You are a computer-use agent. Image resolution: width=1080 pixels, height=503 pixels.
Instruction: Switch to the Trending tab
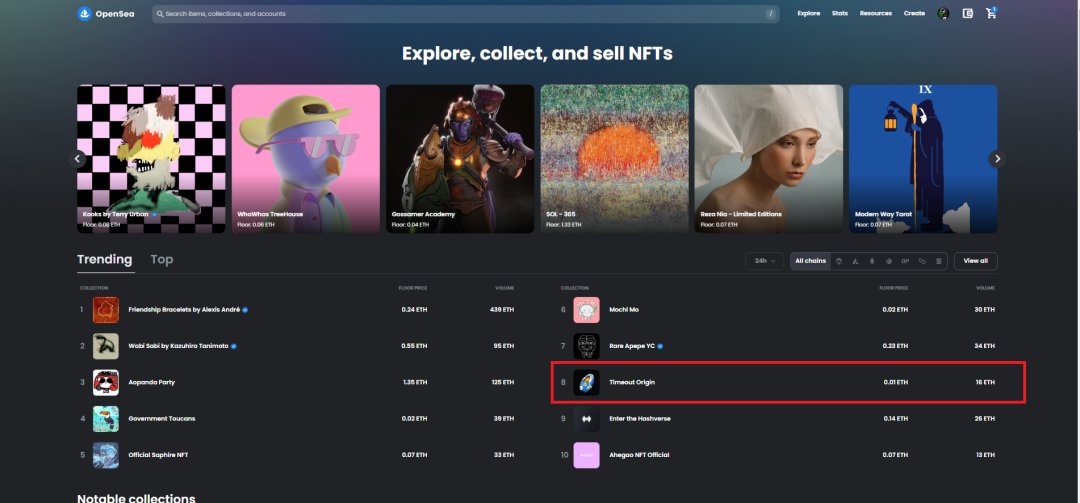coord(105,259)
